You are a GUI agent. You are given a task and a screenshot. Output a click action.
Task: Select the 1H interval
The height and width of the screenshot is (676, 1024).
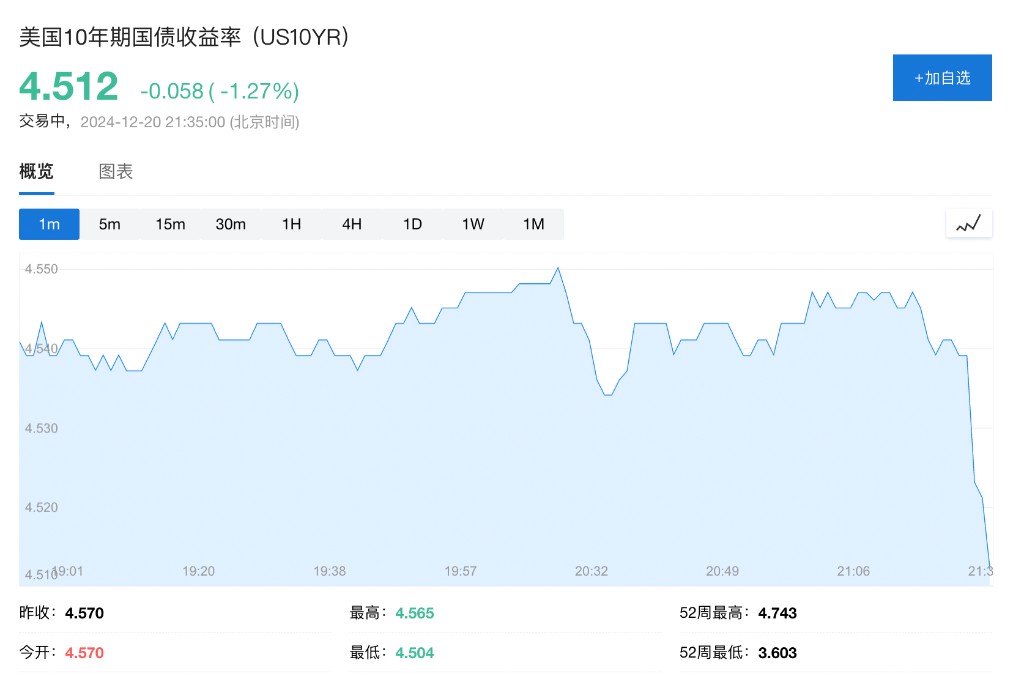[291, 224]
